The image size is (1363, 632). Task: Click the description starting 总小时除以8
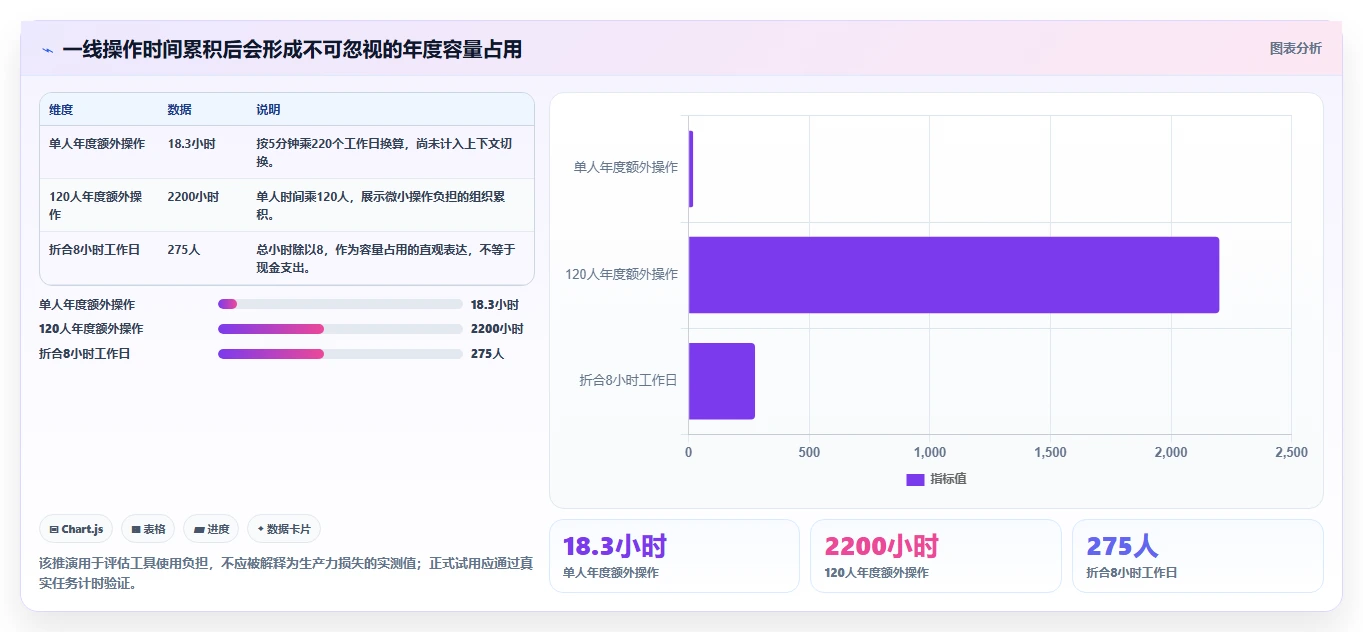click(x=385, y=259)
